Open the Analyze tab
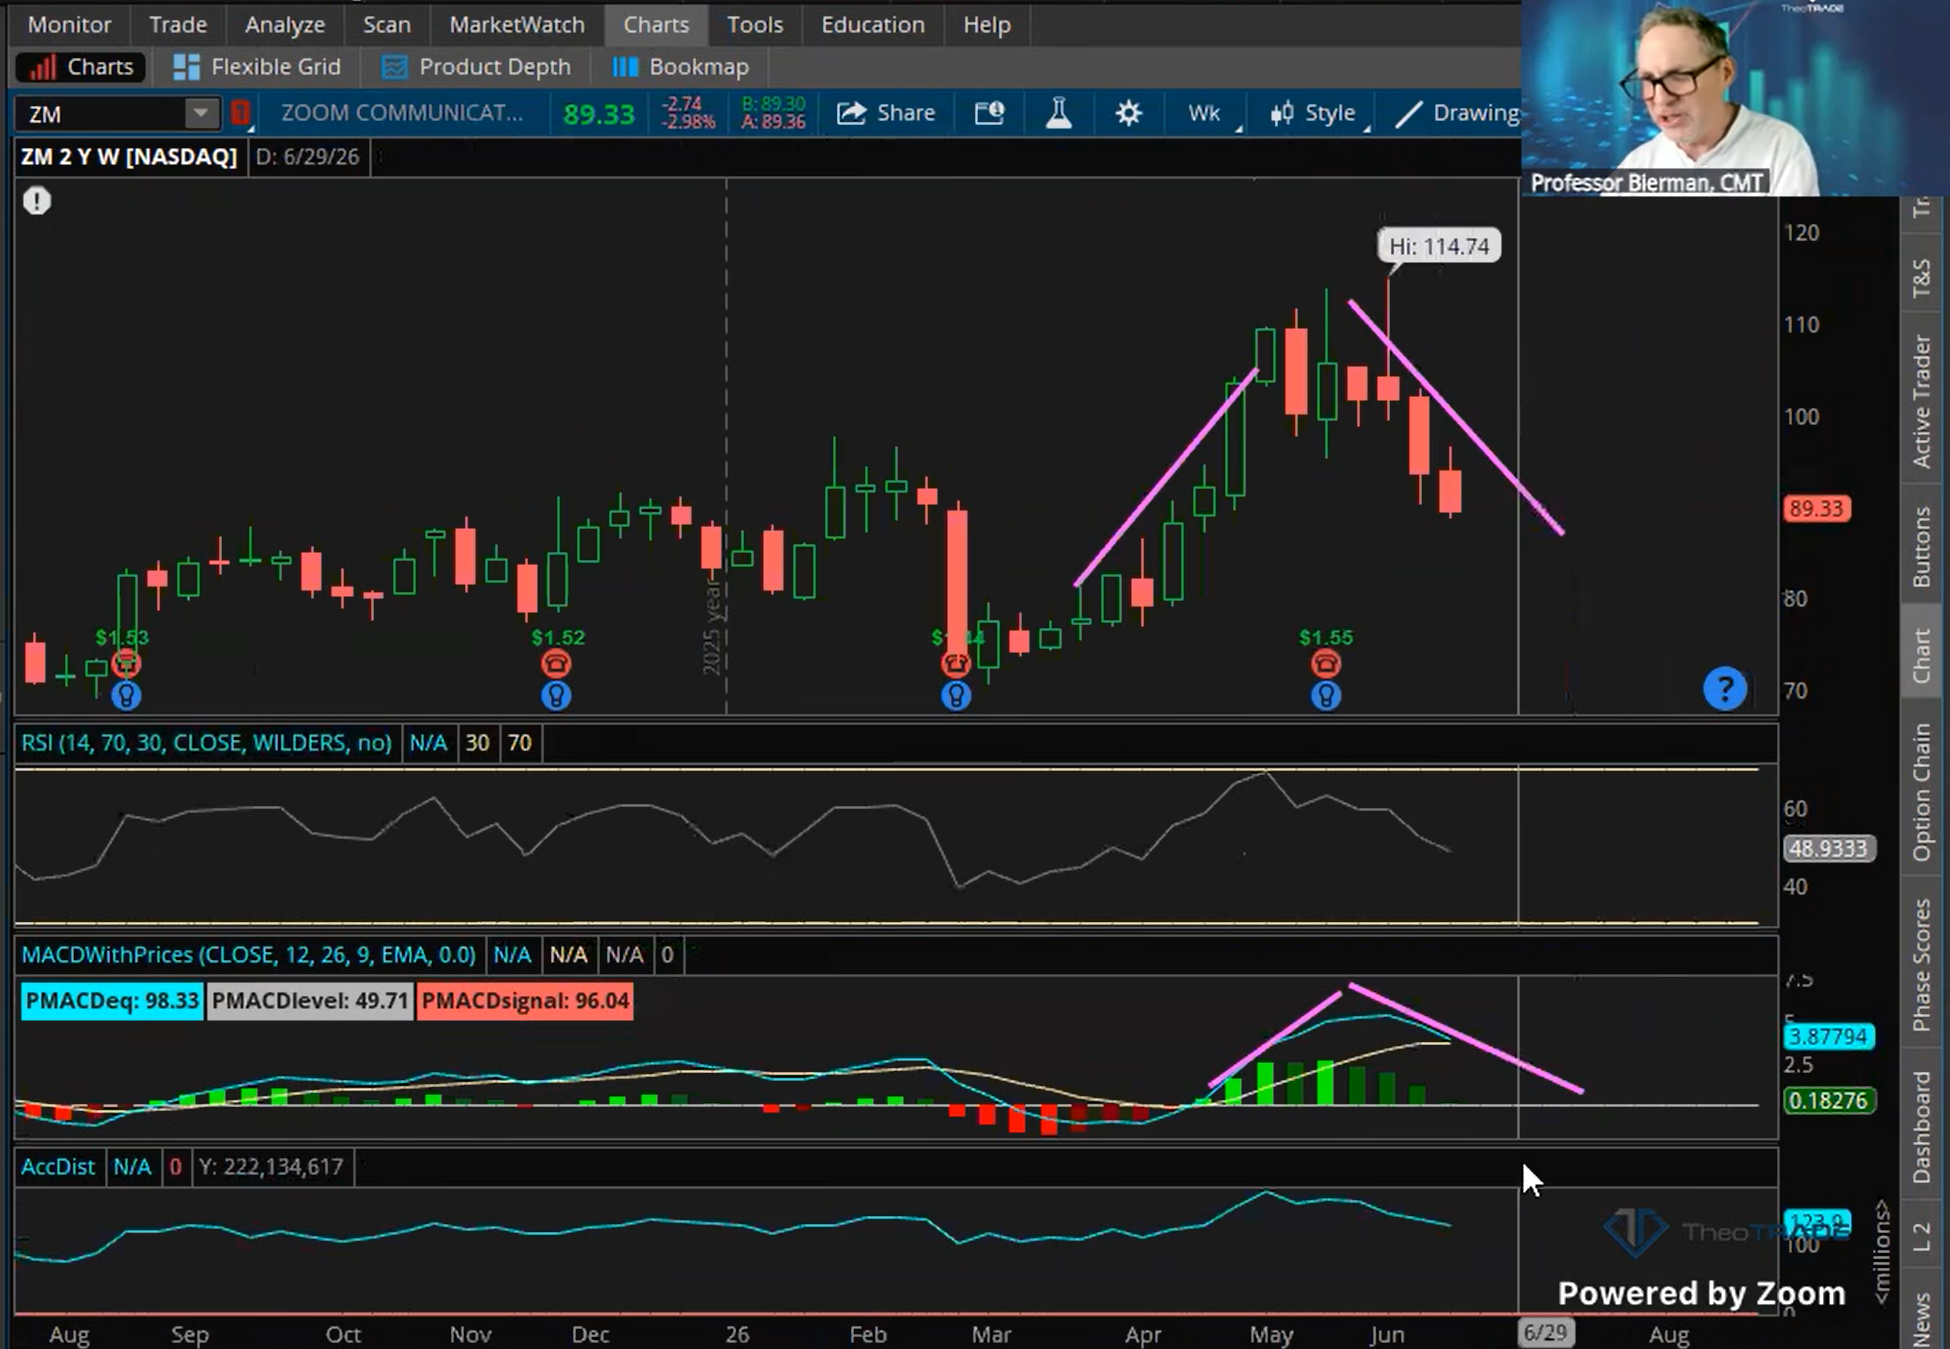The height and width of the screenshot is (1349, 1950). point(285,24)
